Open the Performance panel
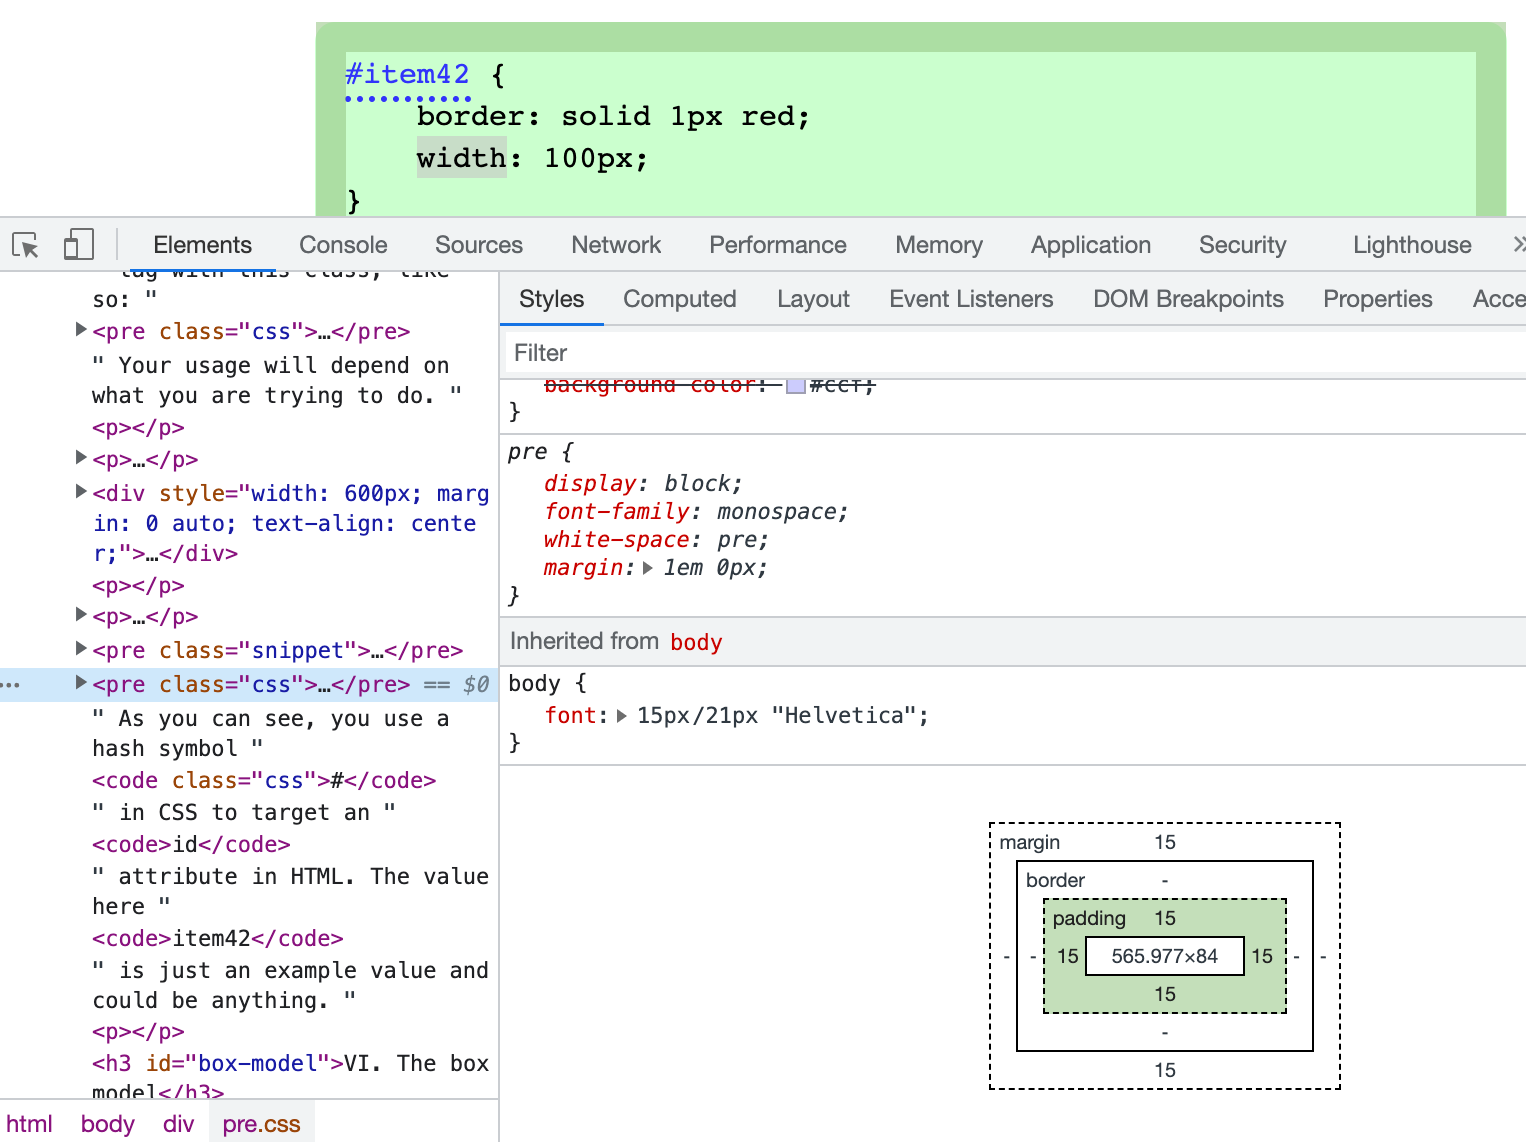 (778, 245)
